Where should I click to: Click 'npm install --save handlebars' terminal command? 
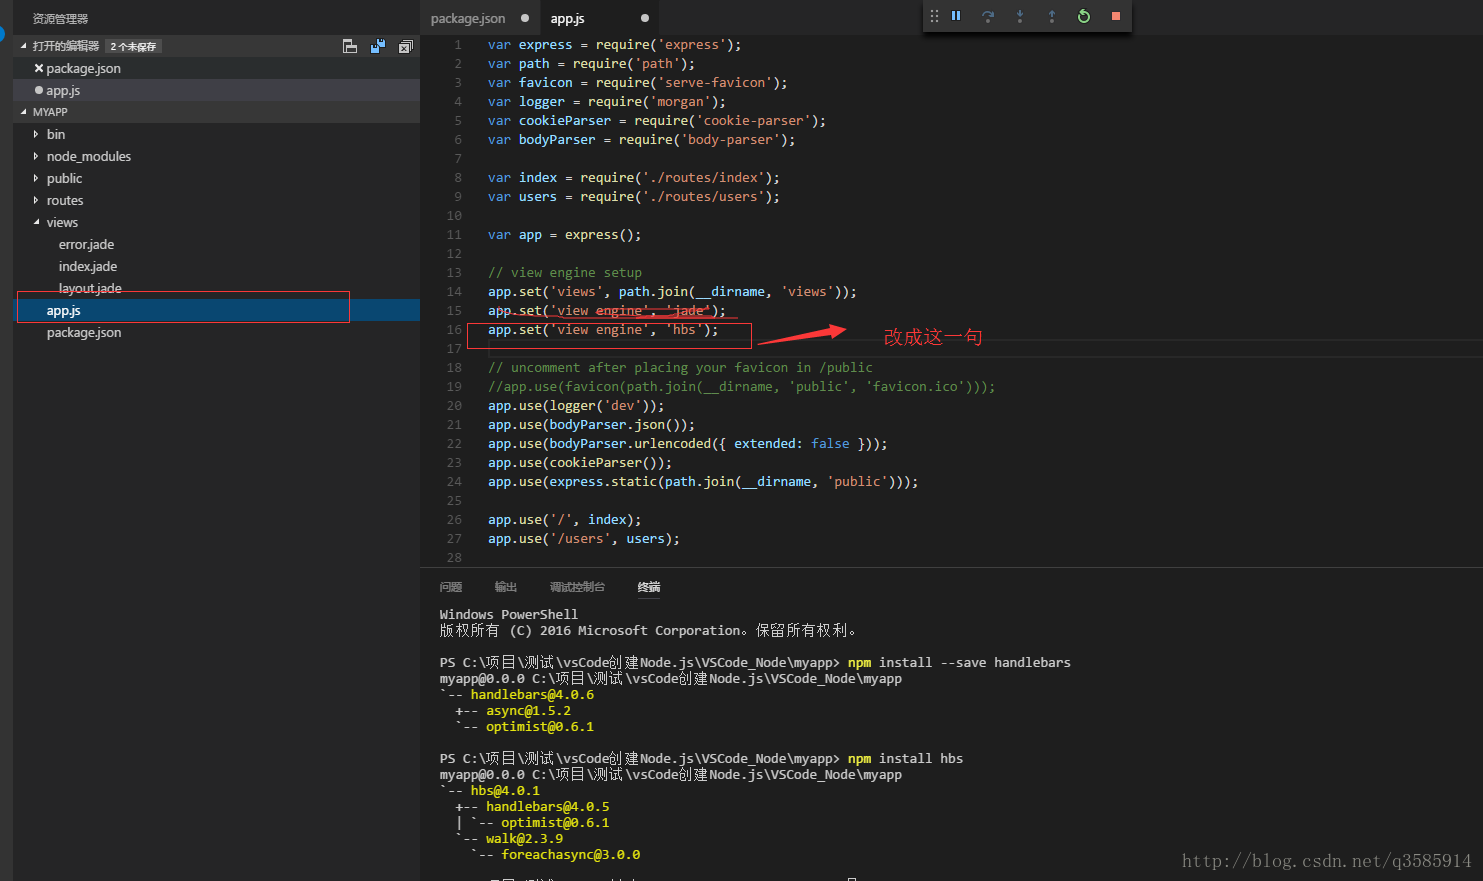click(x=959, y=662)
